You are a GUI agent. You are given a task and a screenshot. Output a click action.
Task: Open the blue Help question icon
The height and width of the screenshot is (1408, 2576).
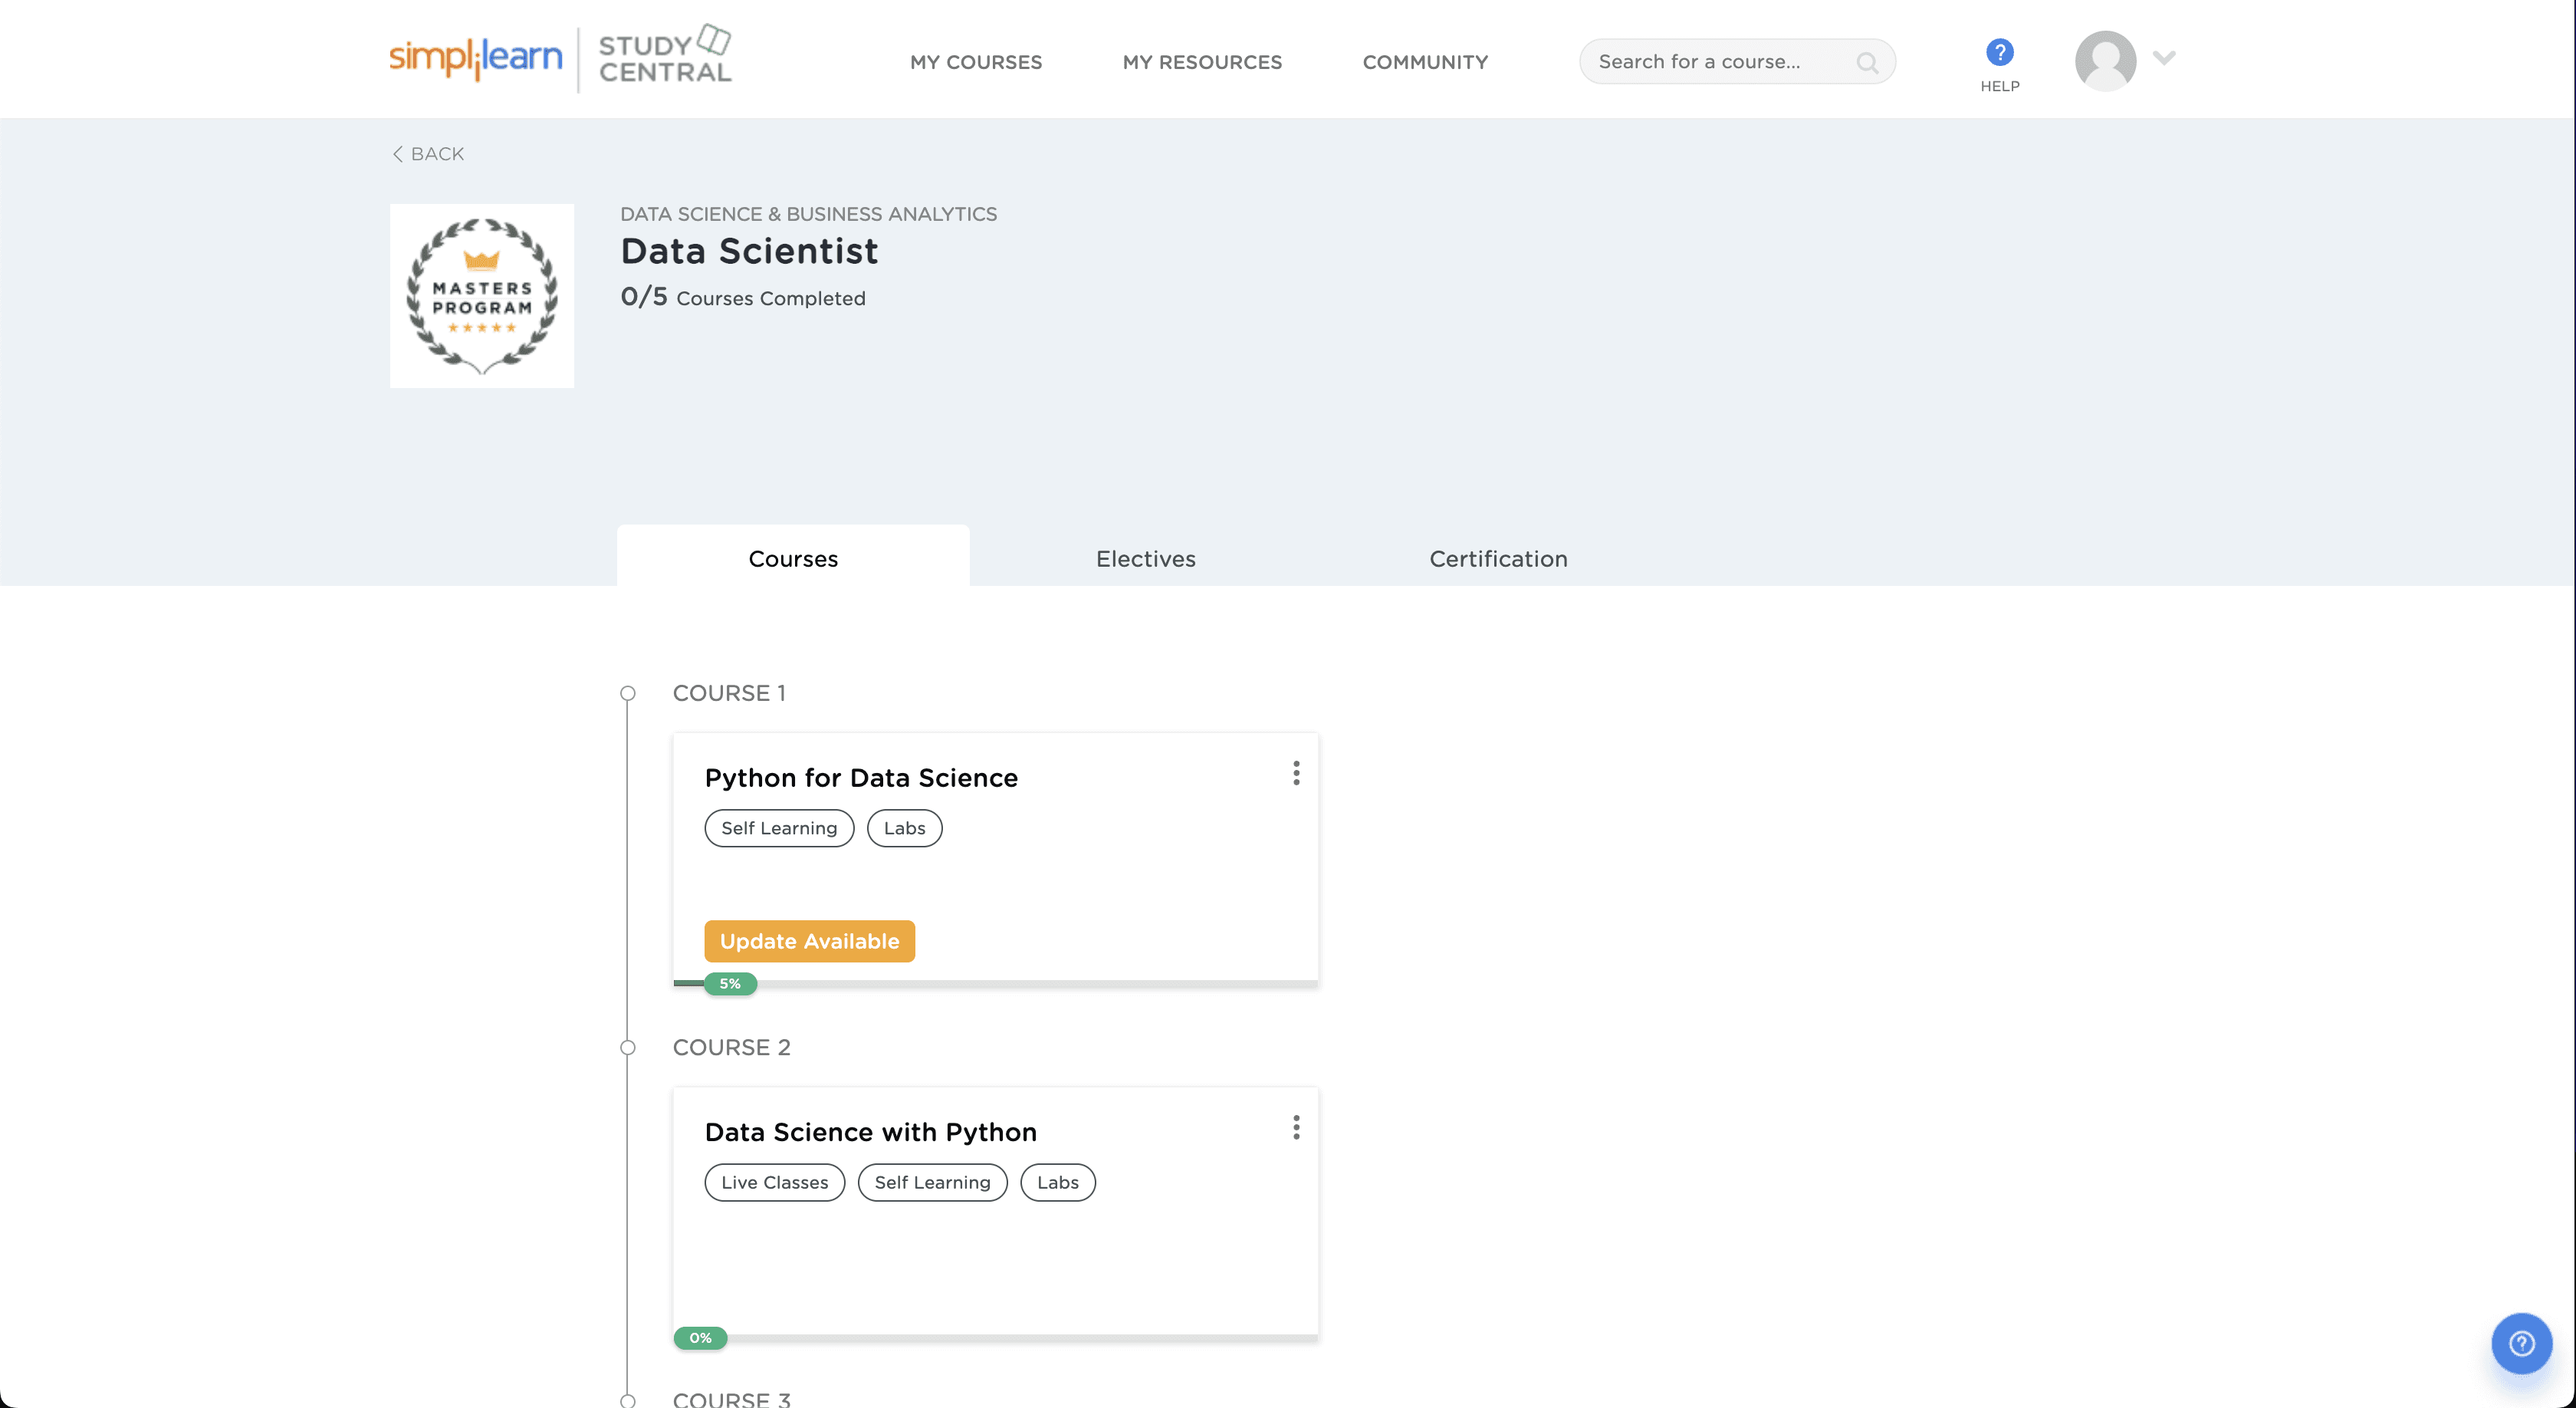point(1999,52)
